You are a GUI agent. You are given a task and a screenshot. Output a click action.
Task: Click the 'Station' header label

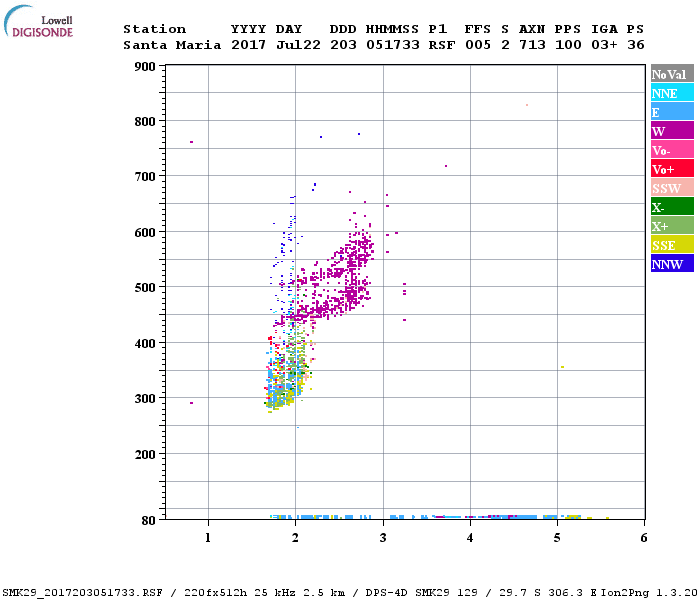tap(154, 29)
